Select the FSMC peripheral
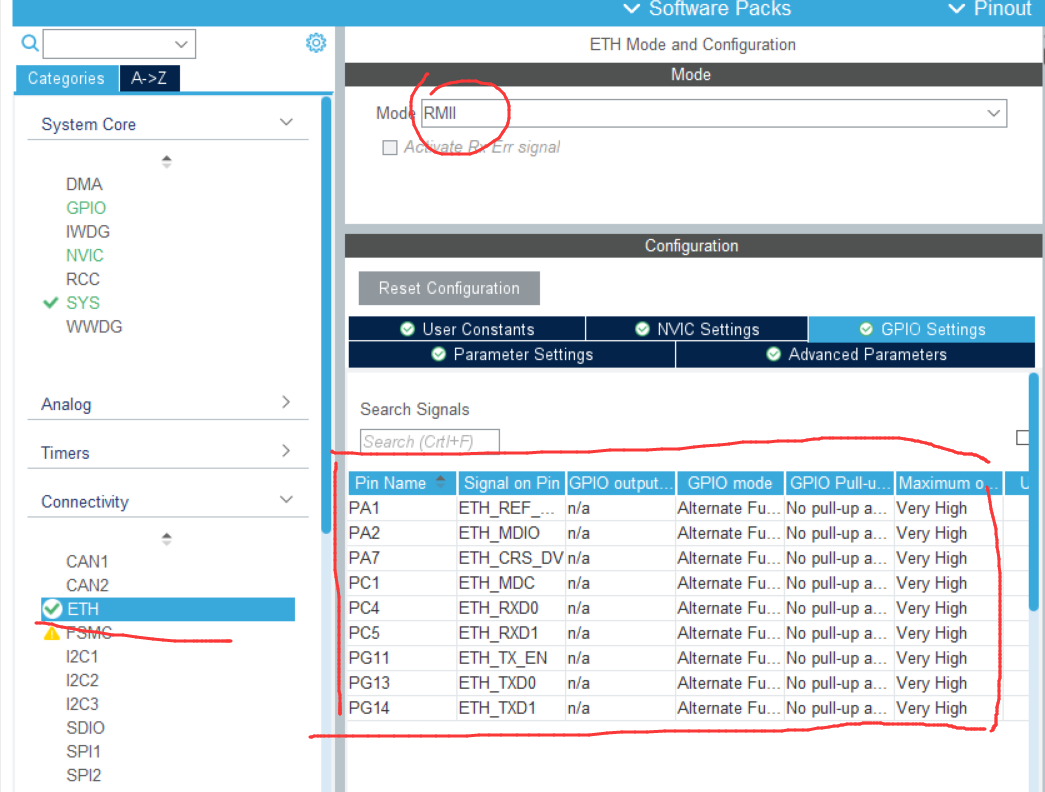Screen dimensions: 1045x792 point(89,633)
